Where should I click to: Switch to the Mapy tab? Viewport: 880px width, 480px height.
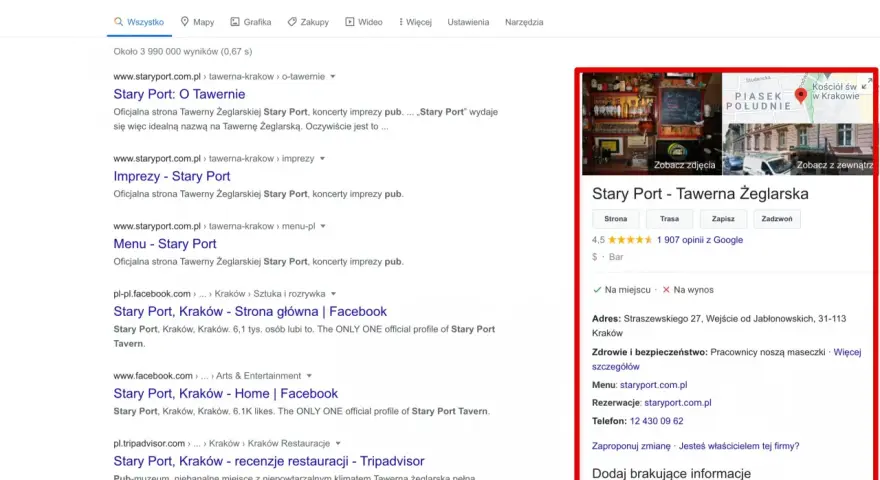coord(197,22)
